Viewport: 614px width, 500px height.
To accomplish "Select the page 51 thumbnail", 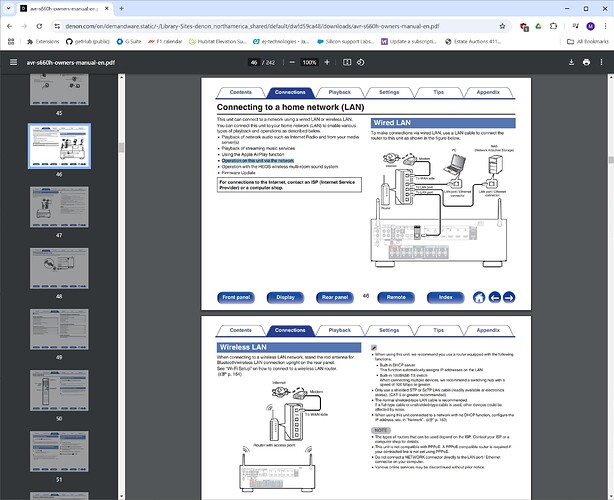I will (x=59, y=451).
